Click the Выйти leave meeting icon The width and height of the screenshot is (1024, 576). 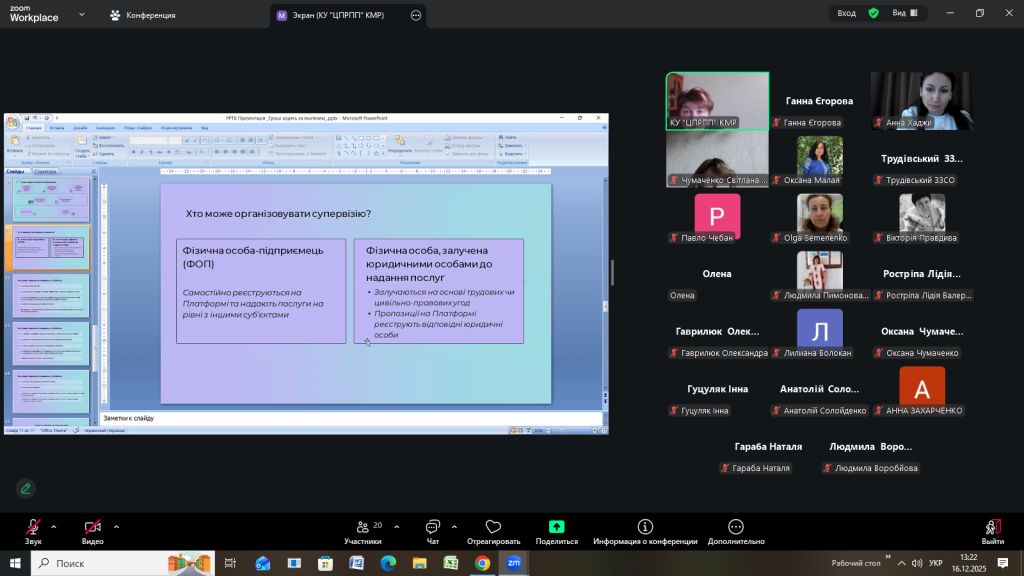point(992,527)
